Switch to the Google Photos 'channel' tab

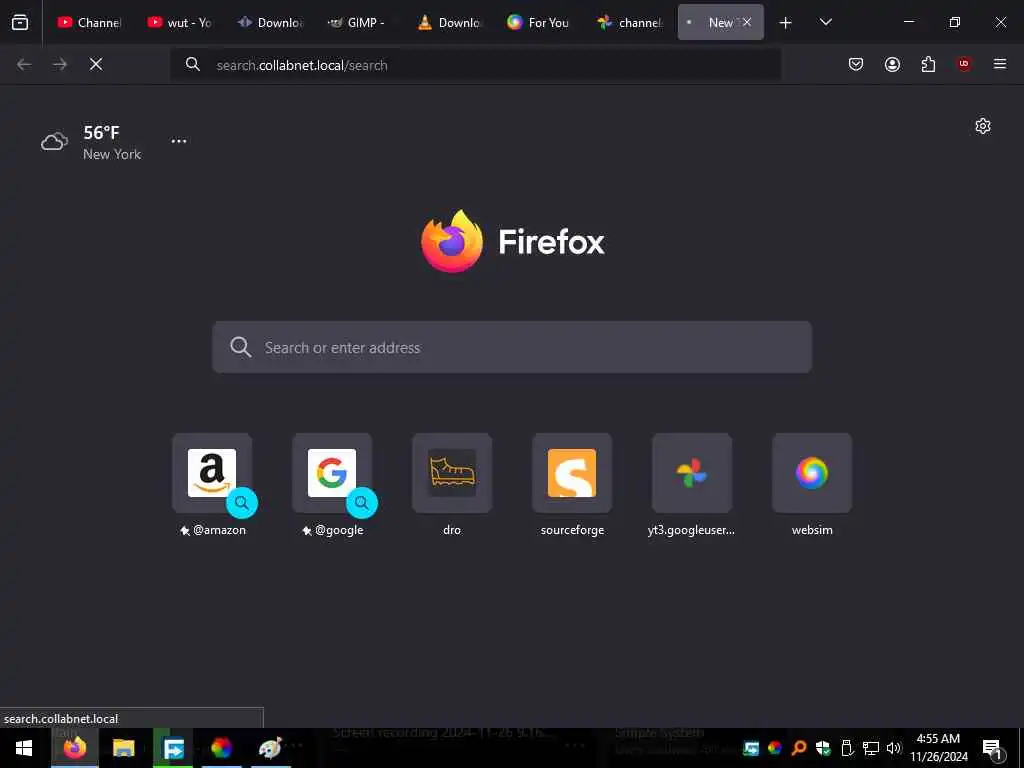(629, 22)
